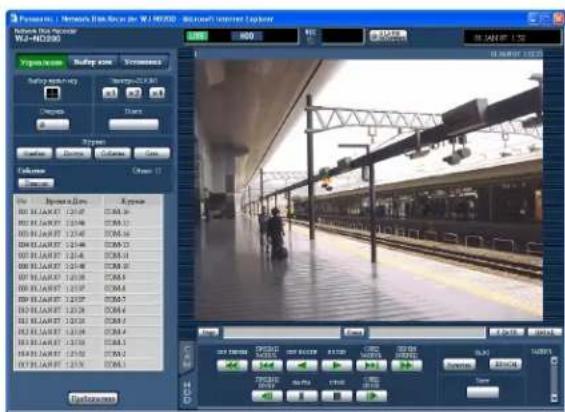Open the CAM side tab
565x412 pixels.
point(187,356)
